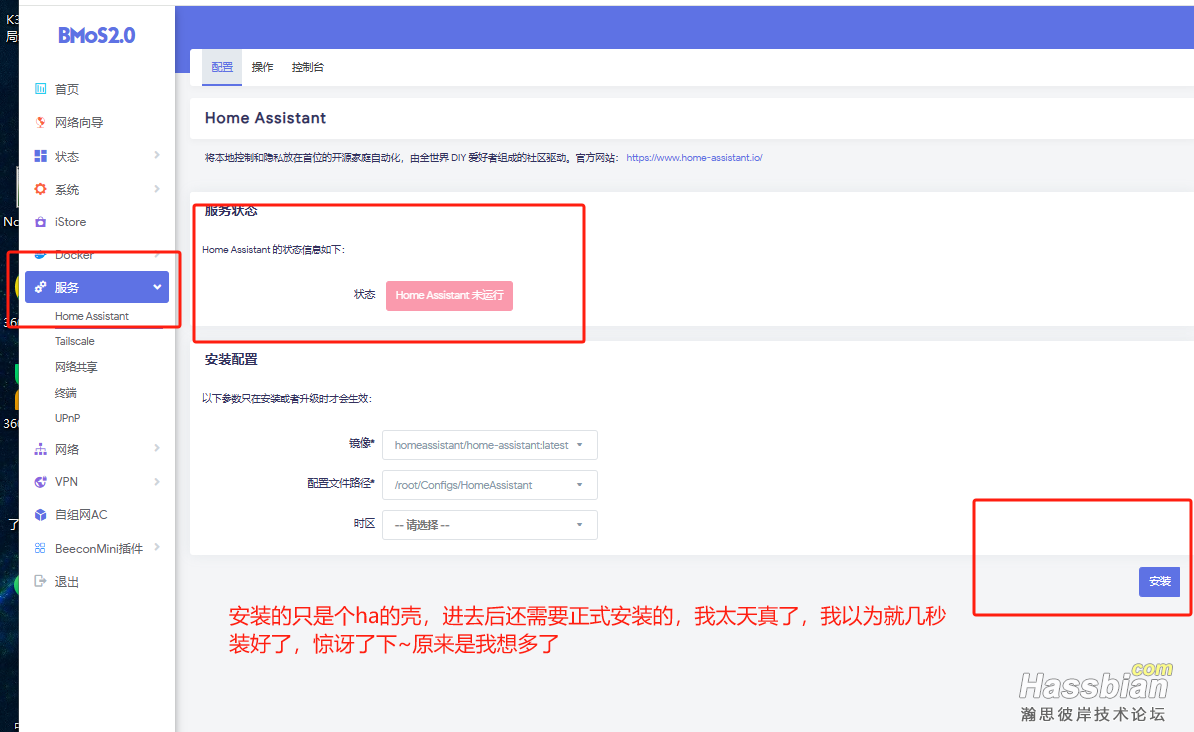Switch to the 操作 tab
Viewport: 1194px width, 732px height.
pos(263,67)
